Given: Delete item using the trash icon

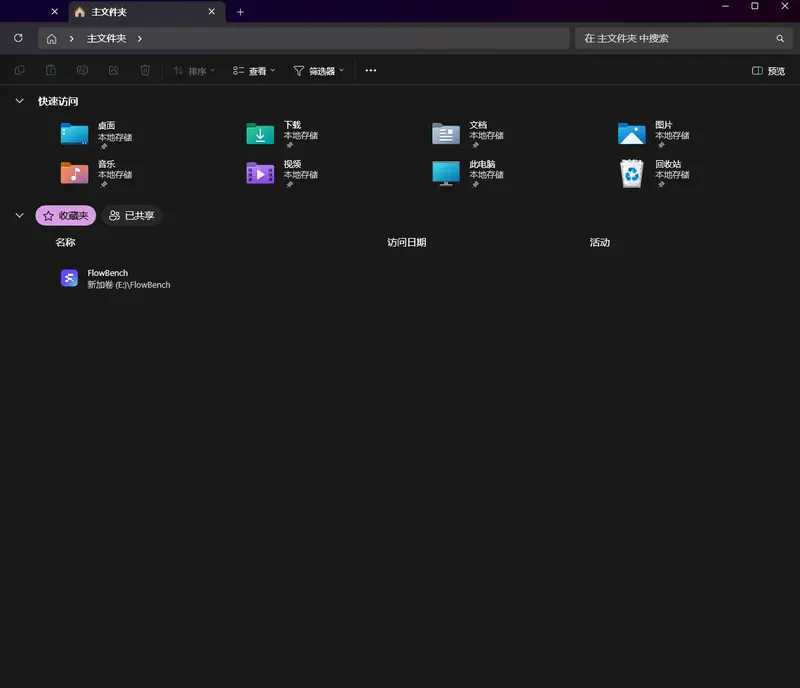Looking at the screenshot, I should click(145, 70).
